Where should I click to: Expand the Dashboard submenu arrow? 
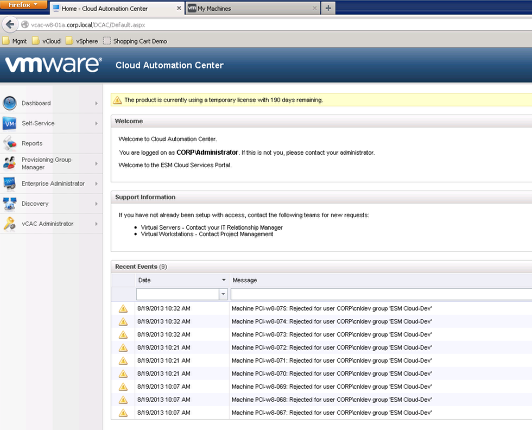click(x=96, y=103)
